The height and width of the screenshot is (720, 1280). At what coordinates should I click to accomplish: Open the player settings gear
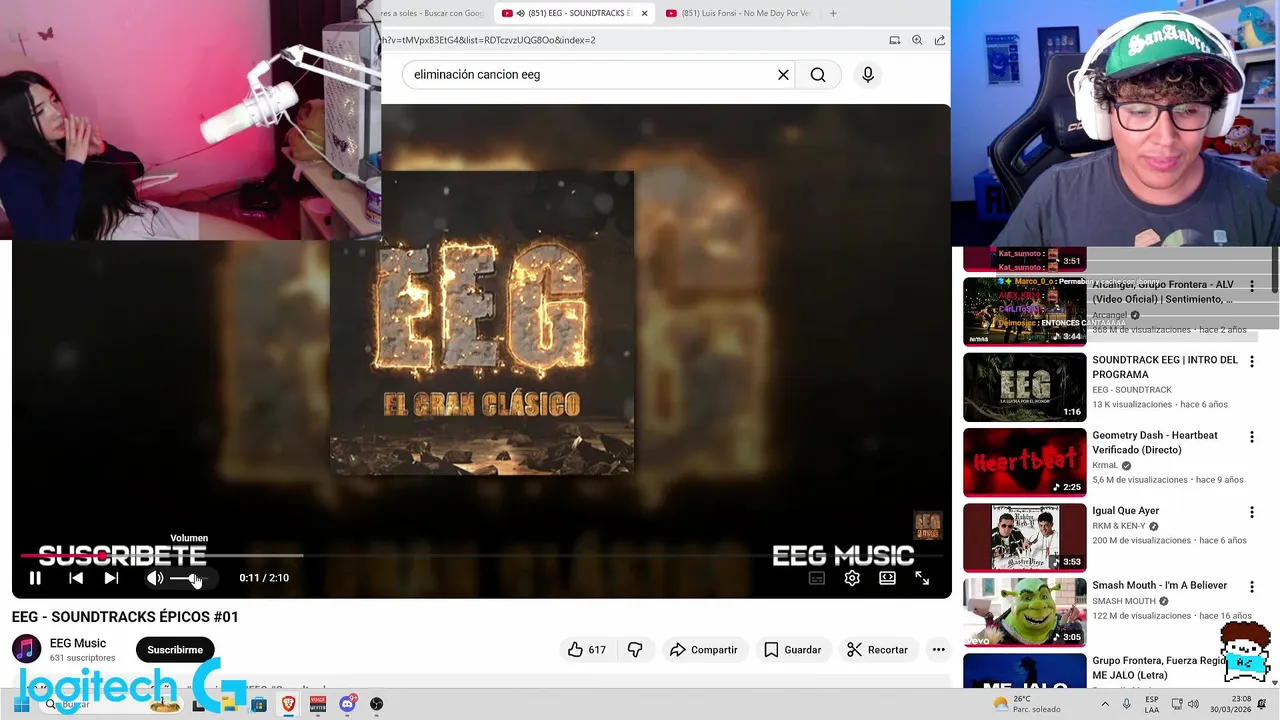coord(852,578)
